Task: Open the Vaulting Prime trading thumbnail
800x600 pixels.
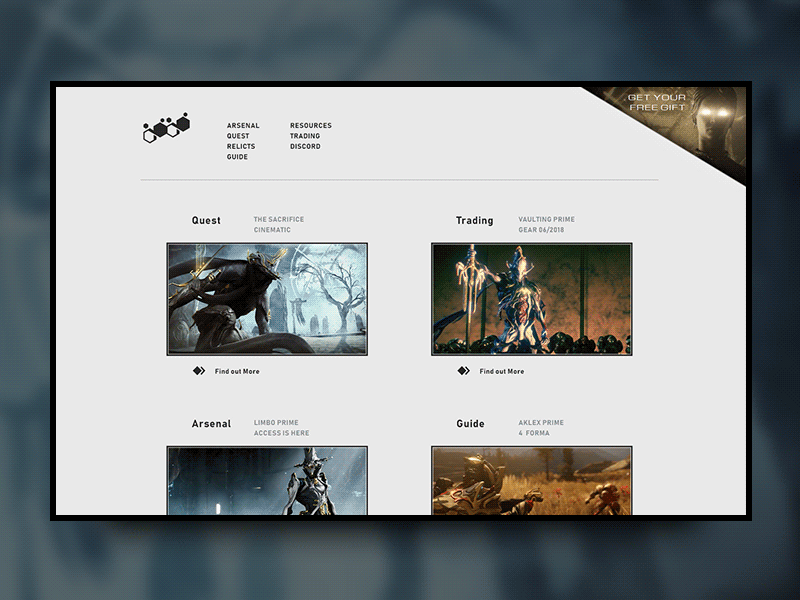Action: (x=532, y=299)
